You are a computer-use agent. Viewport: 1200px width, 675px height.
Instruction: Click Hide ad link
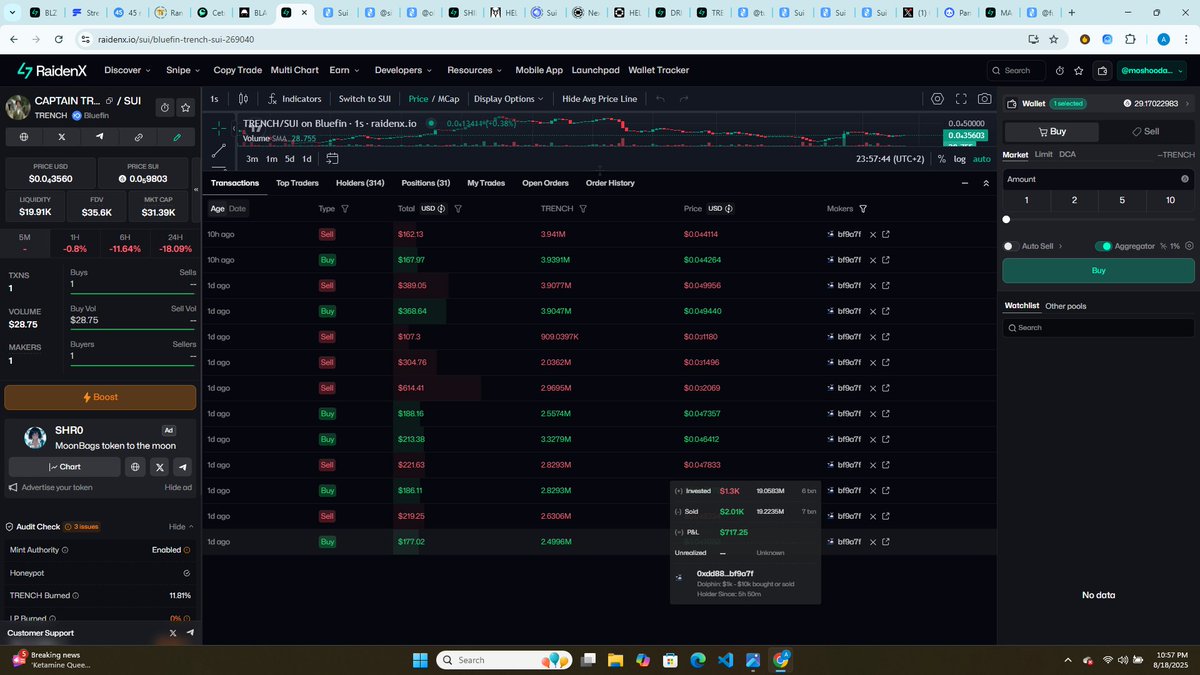pyautogui.click(x=178, y=487)
